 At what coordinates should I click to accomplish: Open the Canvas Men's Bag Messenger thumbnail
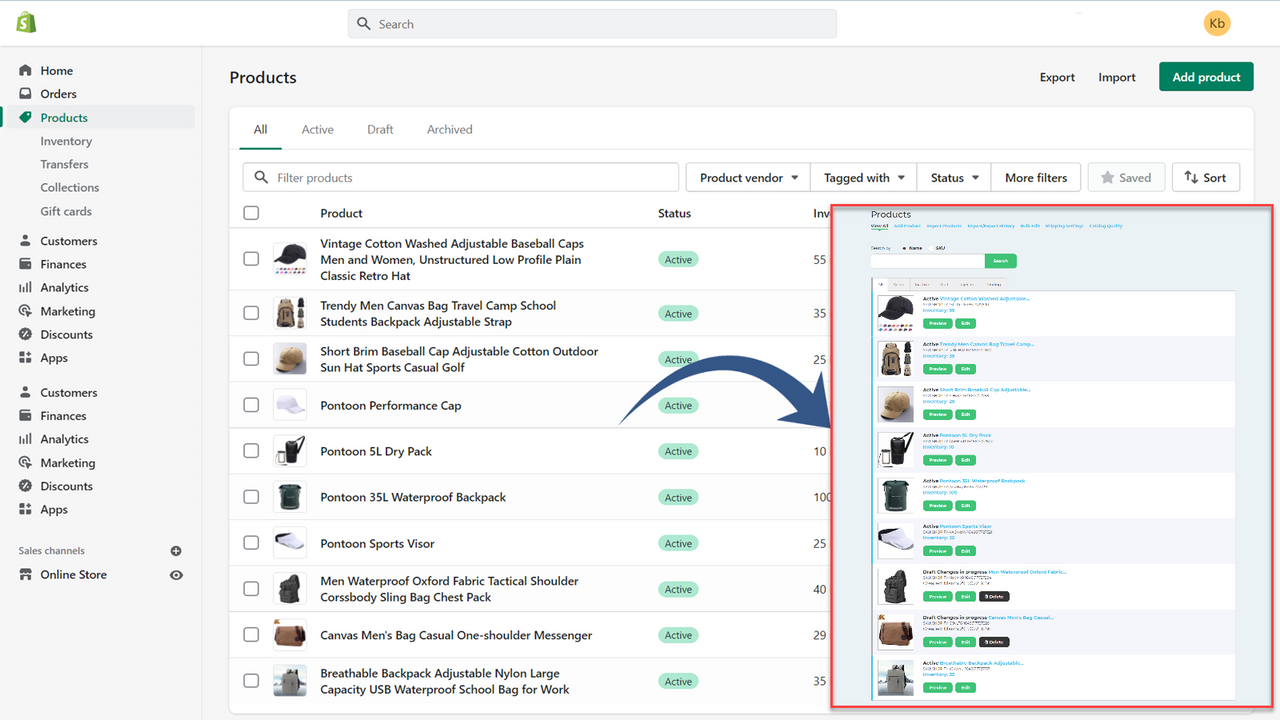[290, 635]
